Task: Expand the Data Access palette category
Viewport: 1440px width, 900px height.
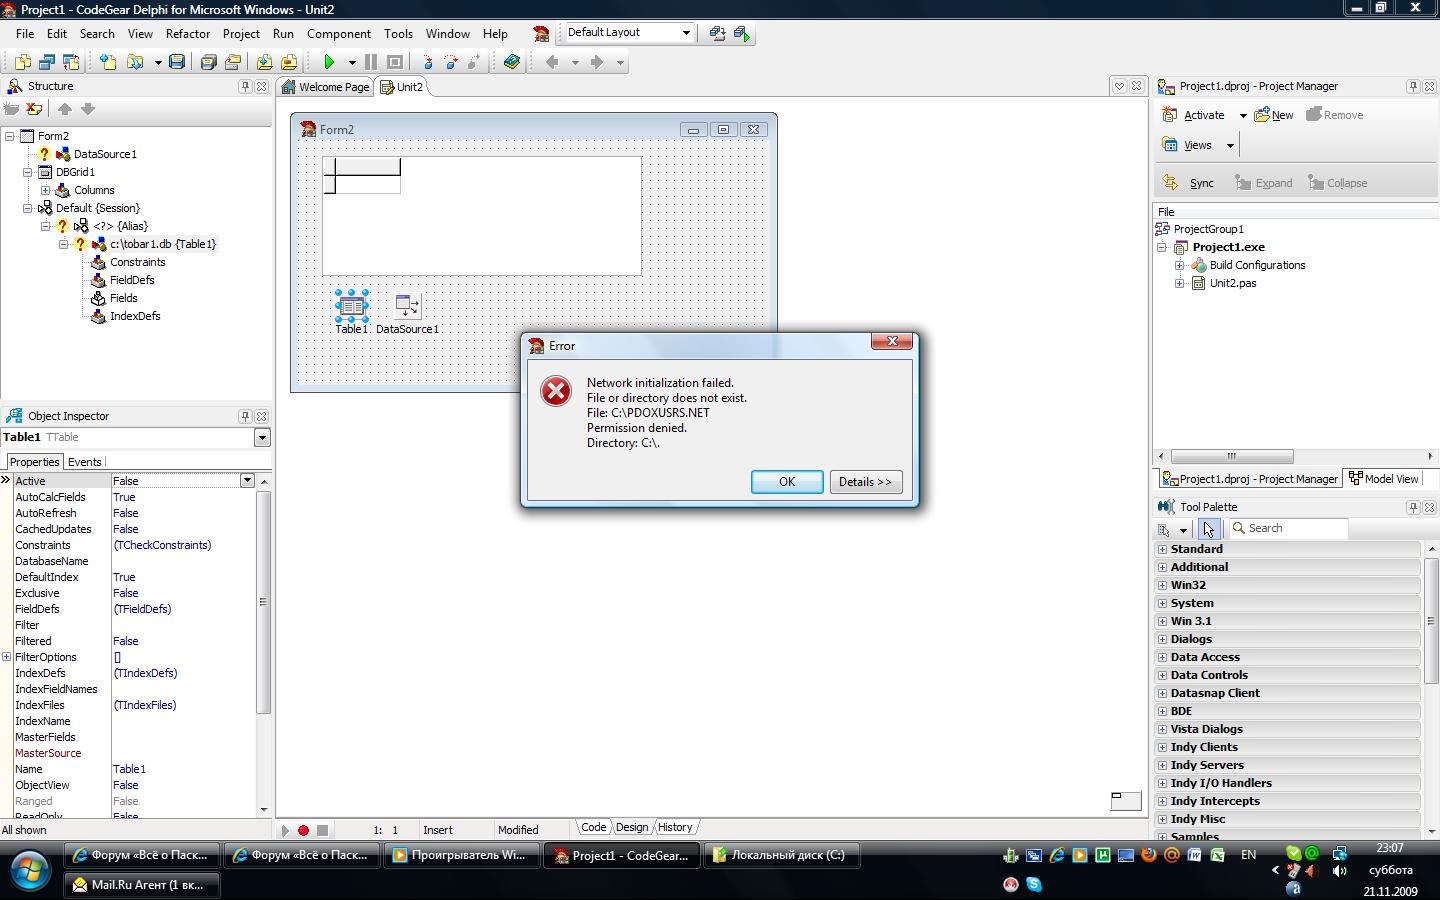Action: pyautogui.click(x=1162, y=657)
